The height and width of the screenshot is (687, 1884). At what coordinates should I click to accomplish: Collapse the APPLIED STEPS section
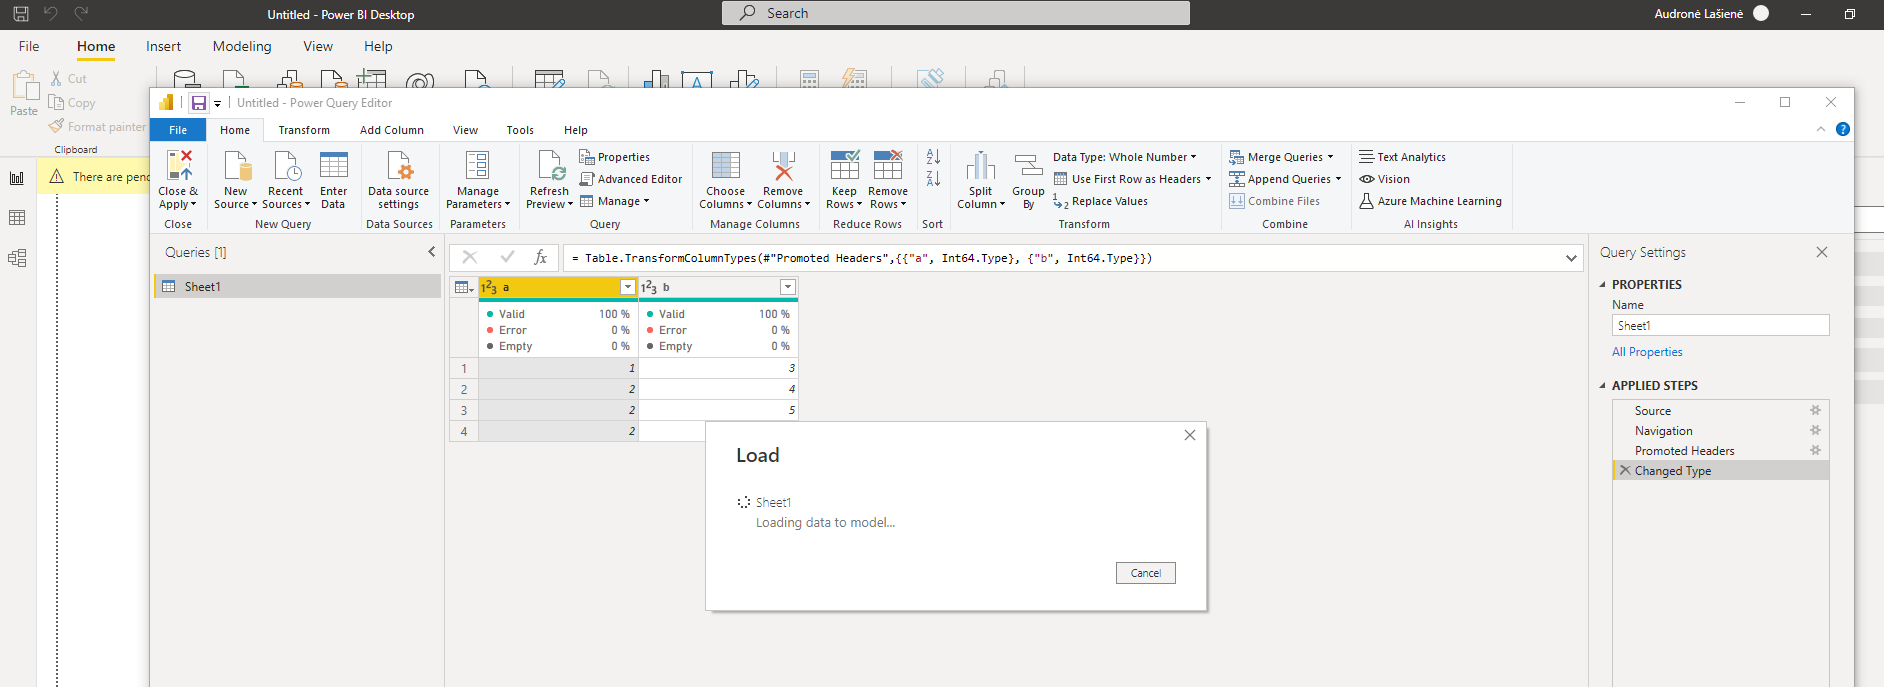pos(1602,386)
